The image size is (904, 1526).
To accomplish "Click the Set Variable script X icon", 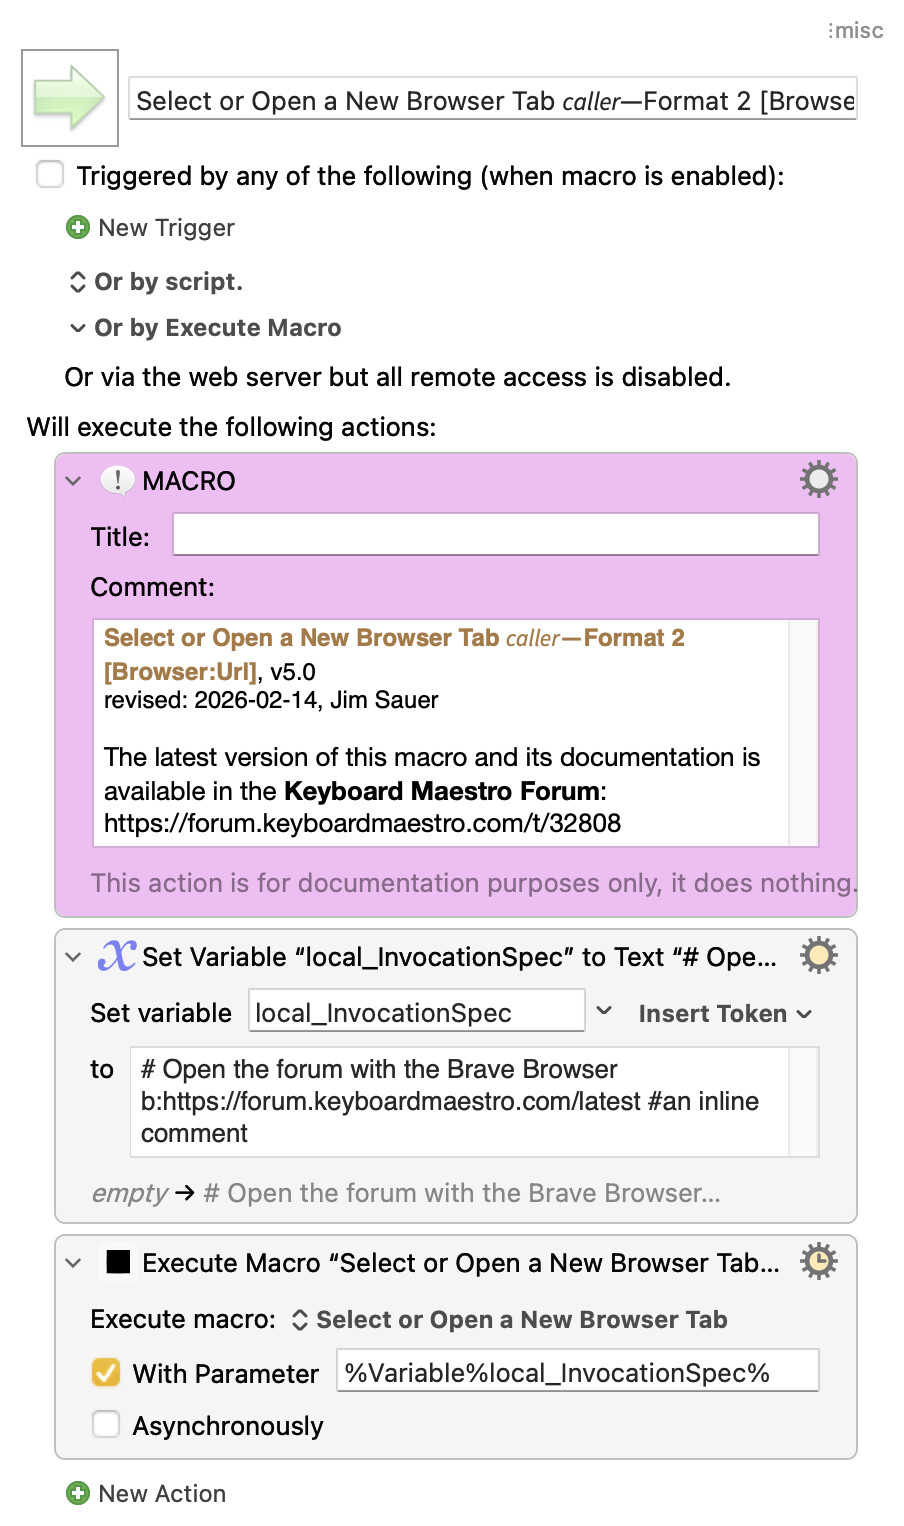I will tap(116, 956).
